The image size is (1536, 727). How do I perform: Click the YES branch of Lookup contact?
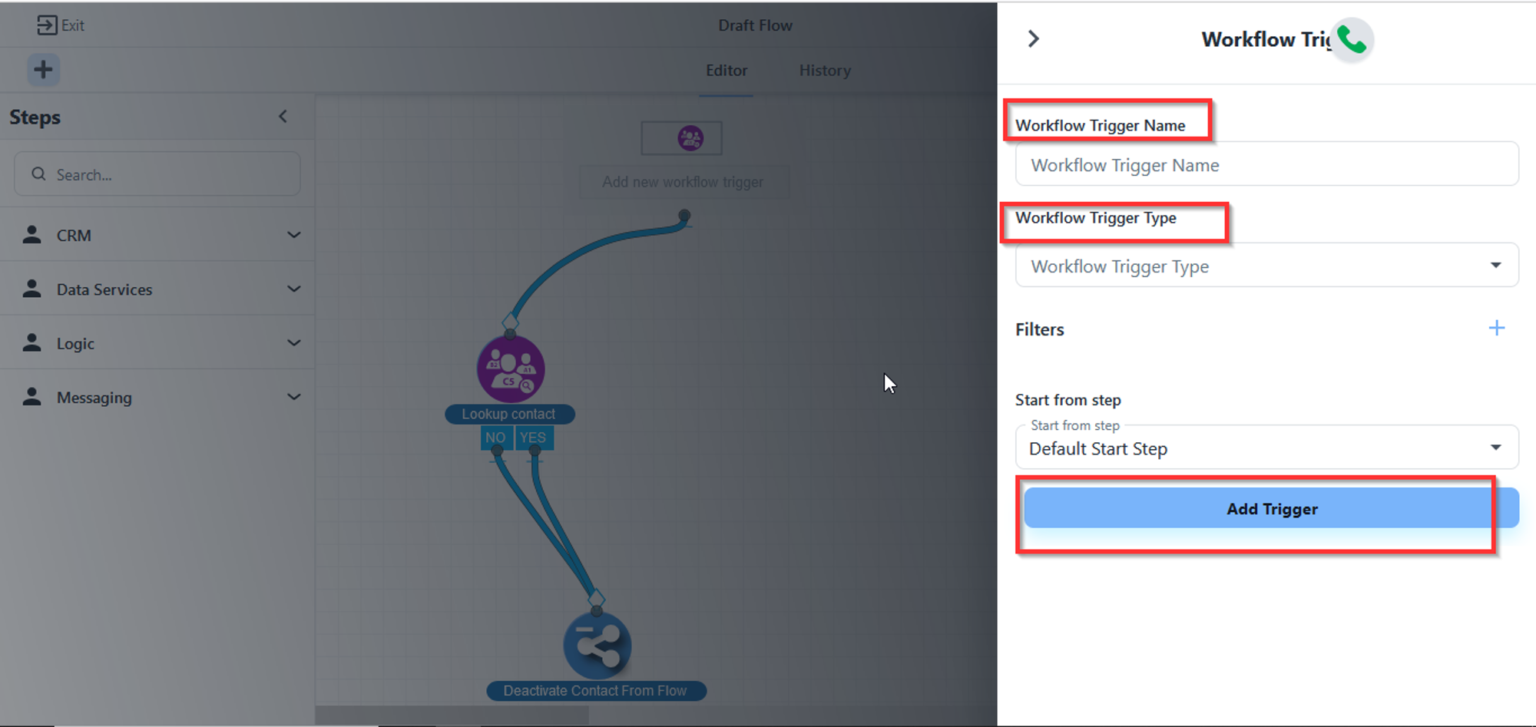pos(533,437)
